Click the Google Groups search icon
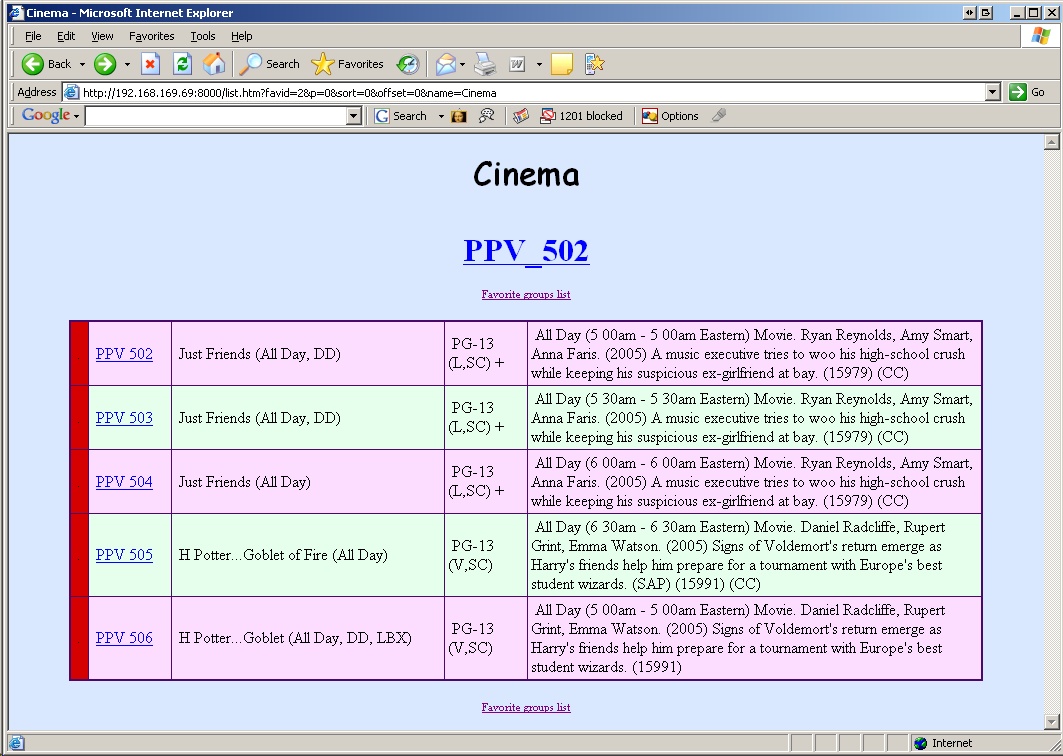The image size is (1063, 756). (x=486, y=117)
